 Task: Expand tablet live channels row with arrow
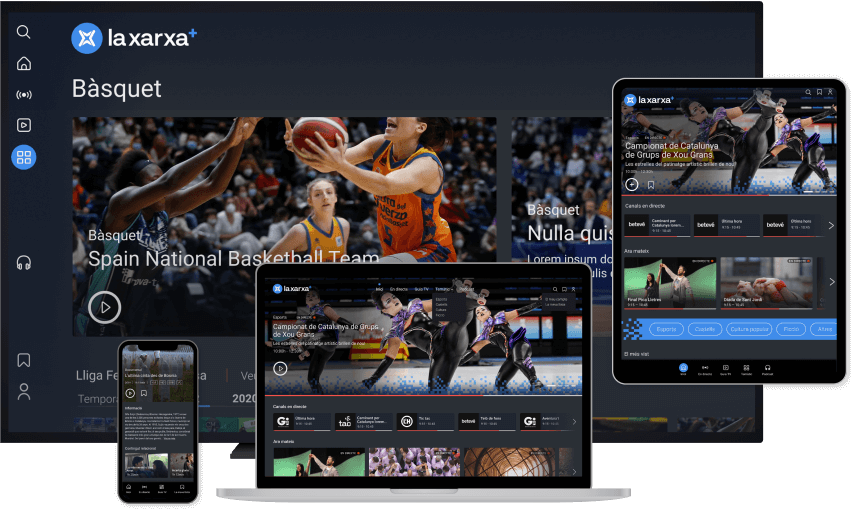pos(830,226)
